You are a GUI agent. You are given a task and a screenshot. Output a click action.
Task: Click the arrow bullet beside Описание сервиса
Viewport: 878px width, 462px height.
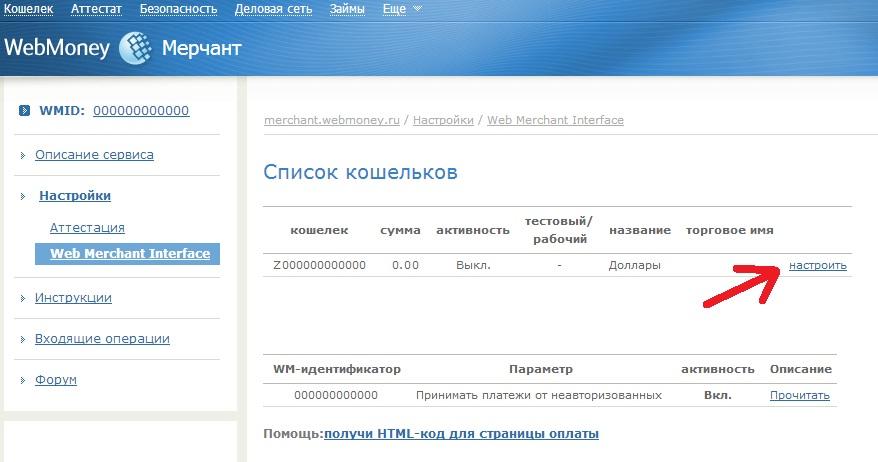click(x=22, y=155)
